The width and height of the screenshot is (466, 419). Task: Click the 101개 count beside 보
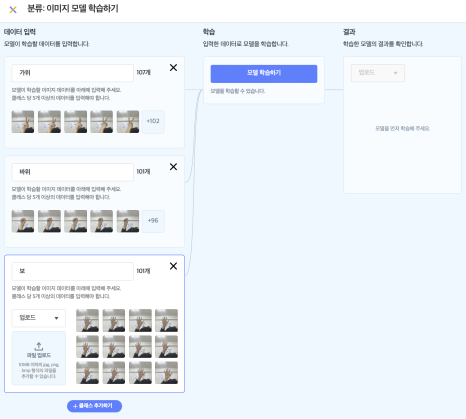[143, 271]
